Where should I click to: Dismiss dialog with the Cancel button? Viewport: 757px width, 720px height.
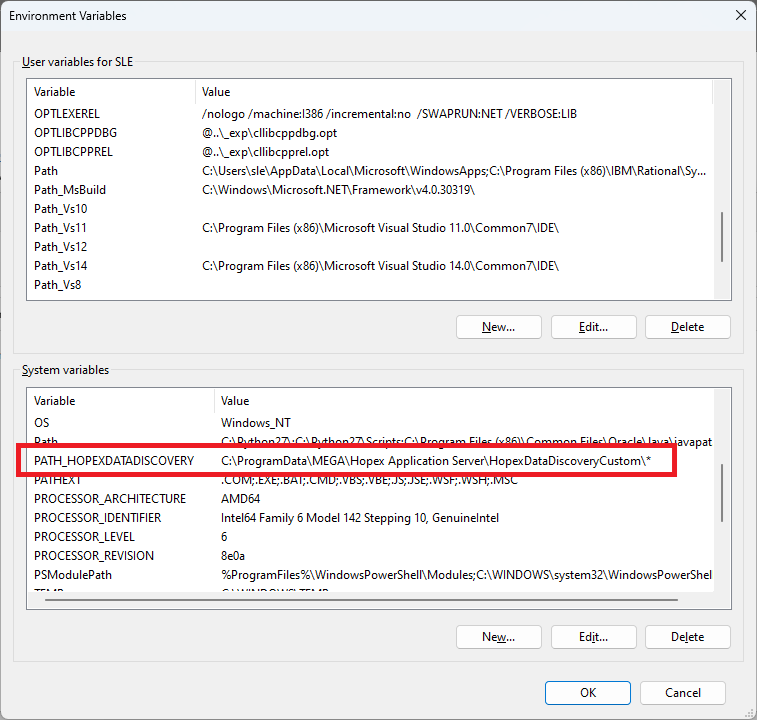click(x=683, y=692)
